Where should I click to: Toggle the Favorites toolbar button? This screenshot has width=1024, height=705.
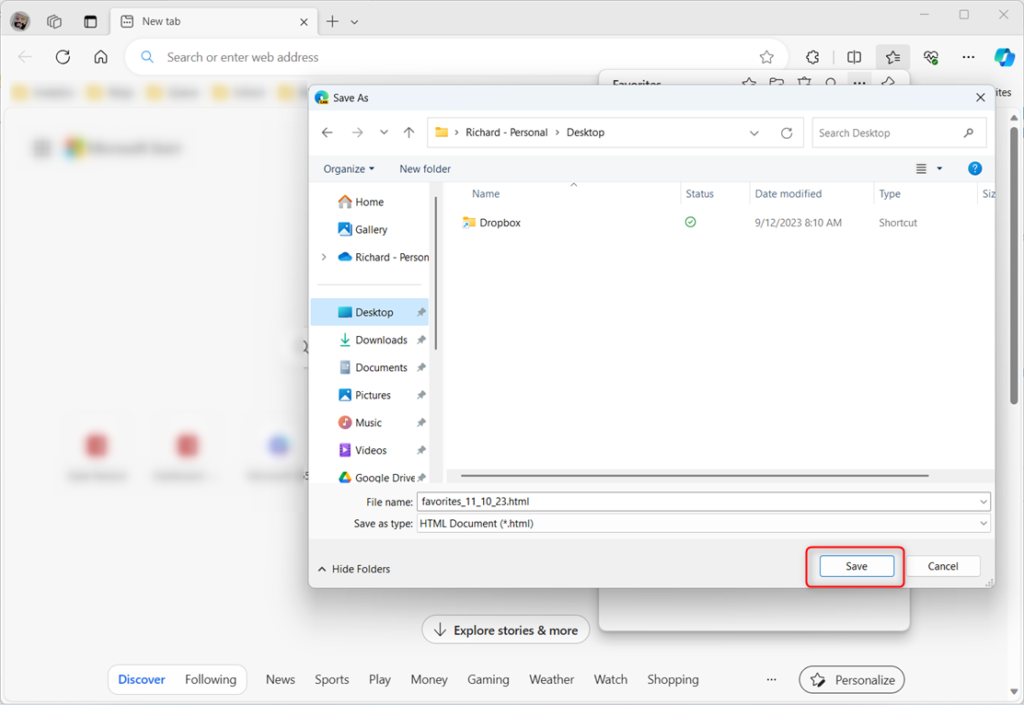tap(893, 57)
